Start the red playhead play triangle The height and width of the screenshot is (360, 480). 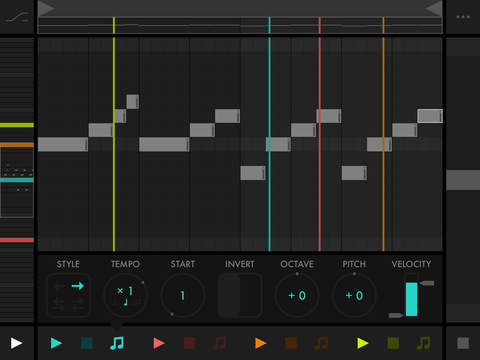(x=159, y=343)
